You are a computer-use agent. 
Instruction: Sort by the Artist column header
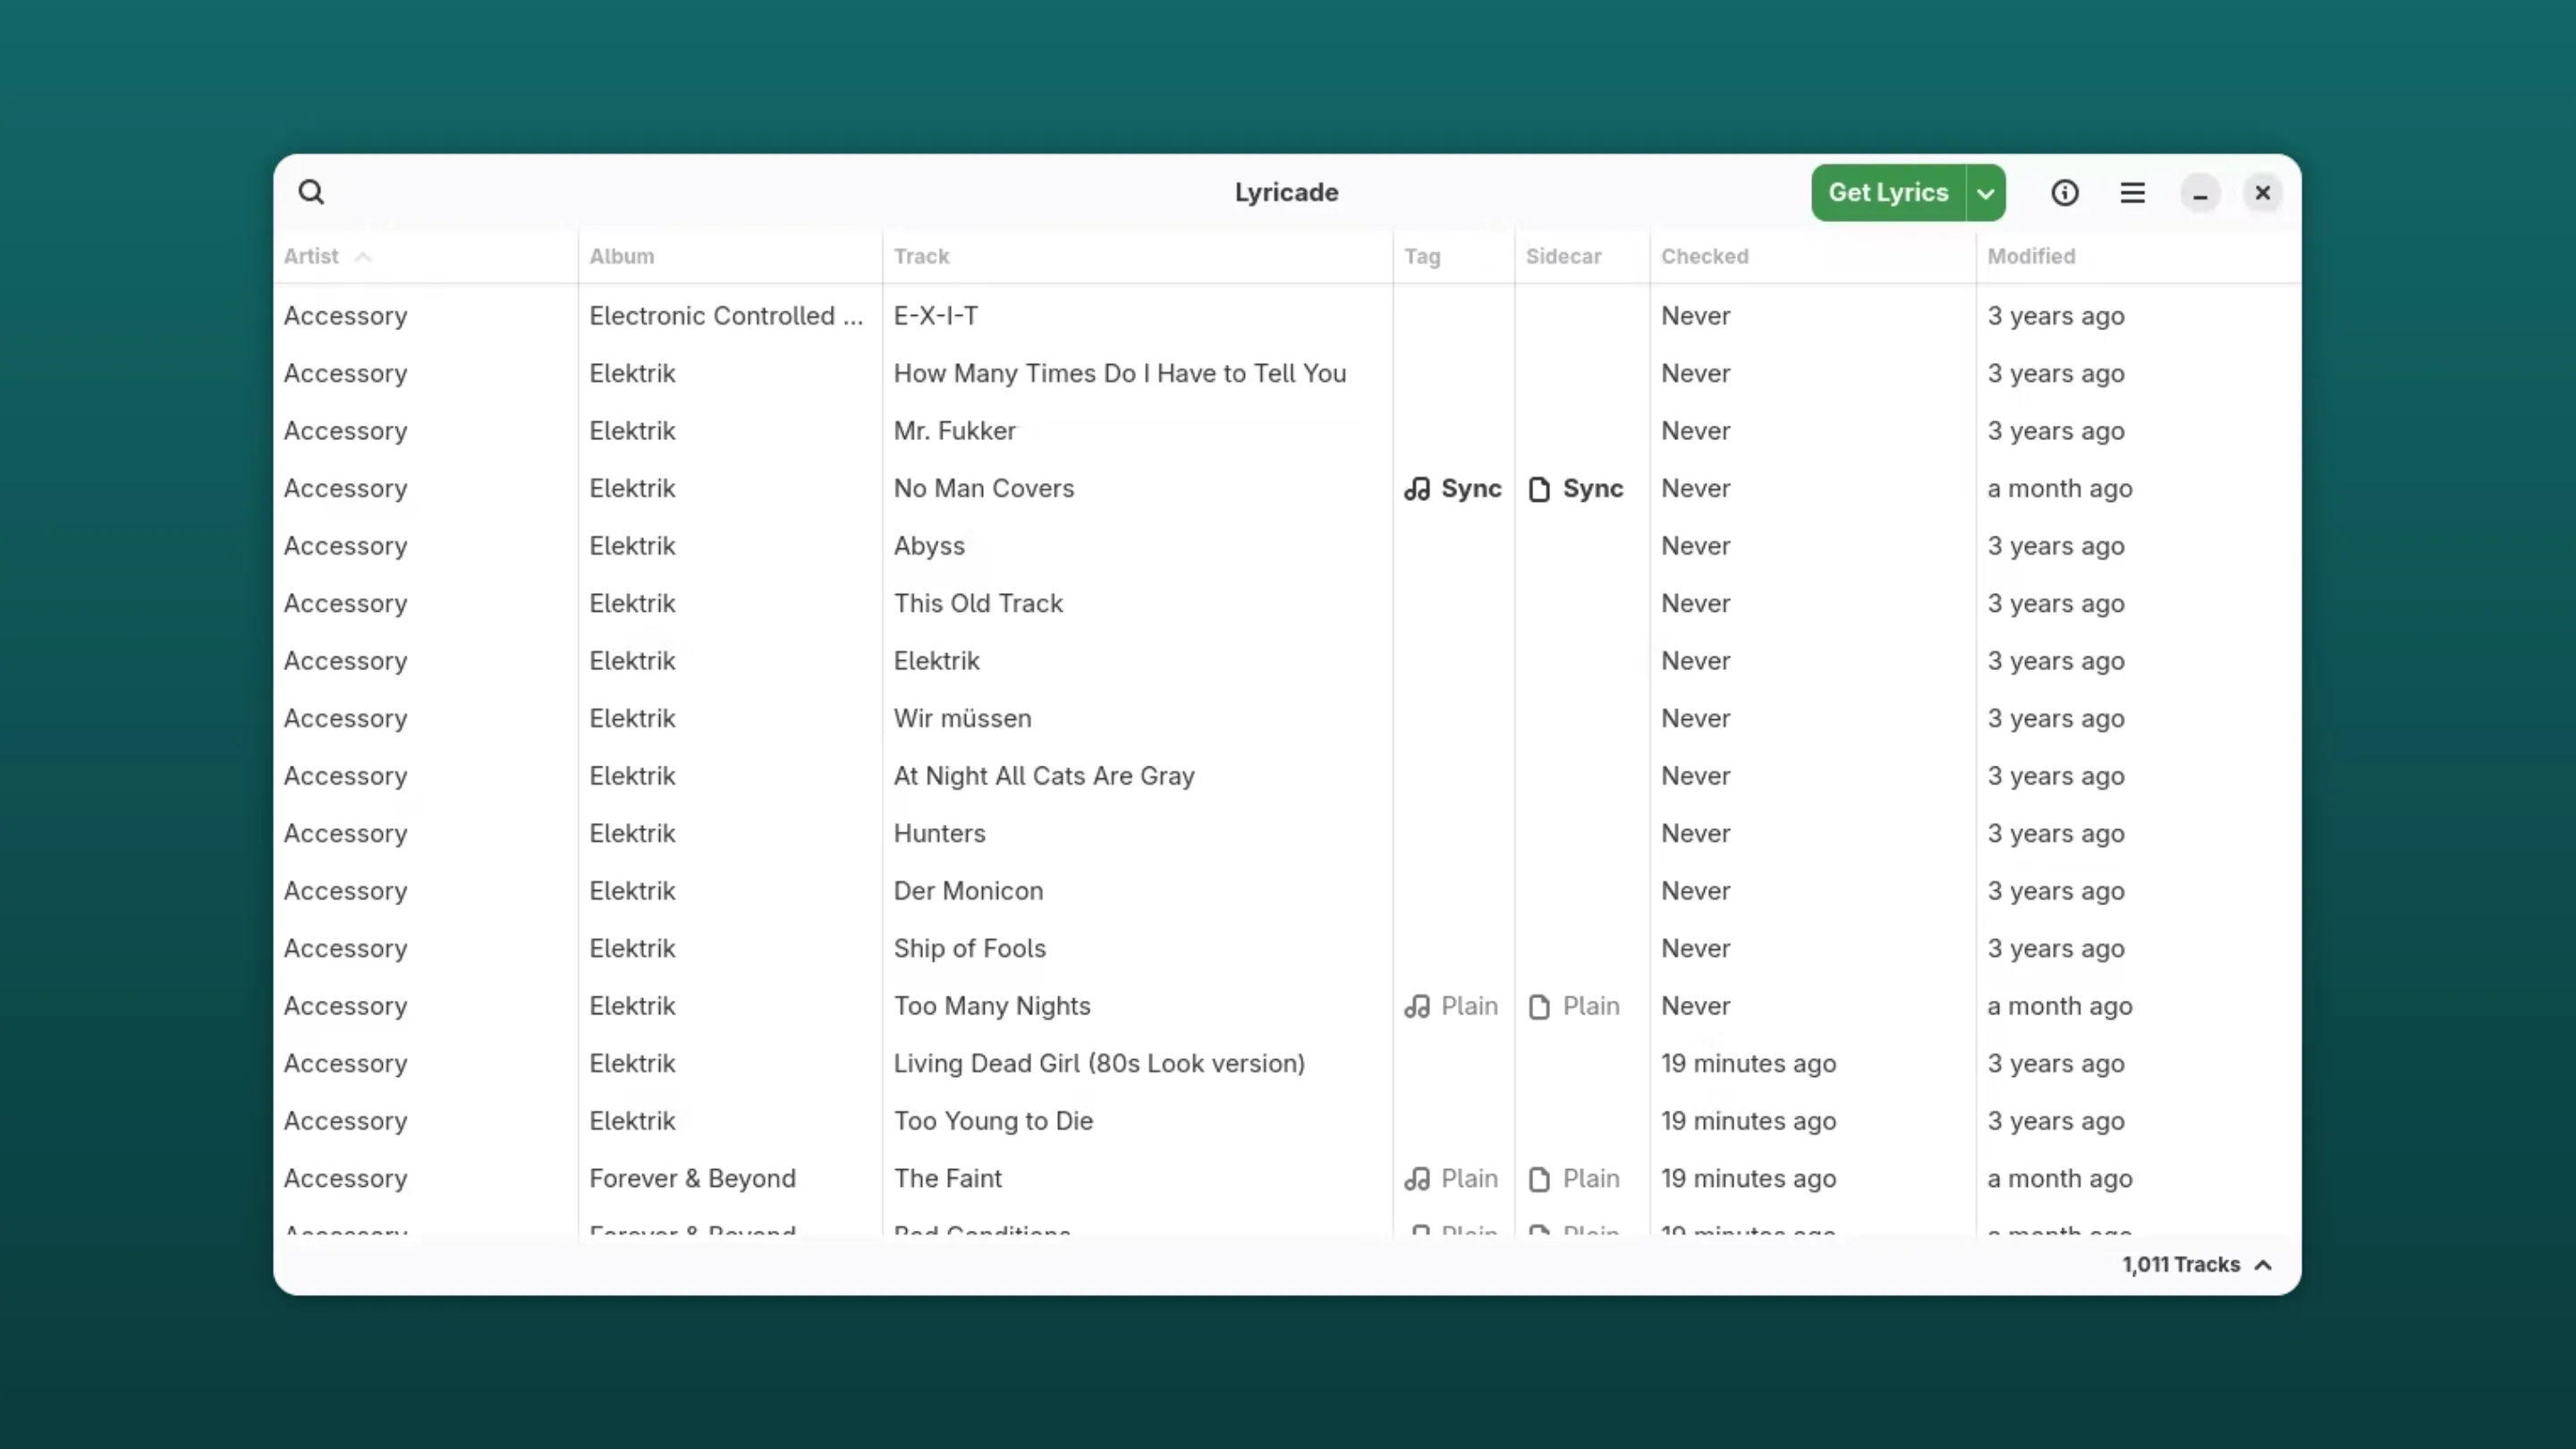pyautogui.click(x=311, y=256)
